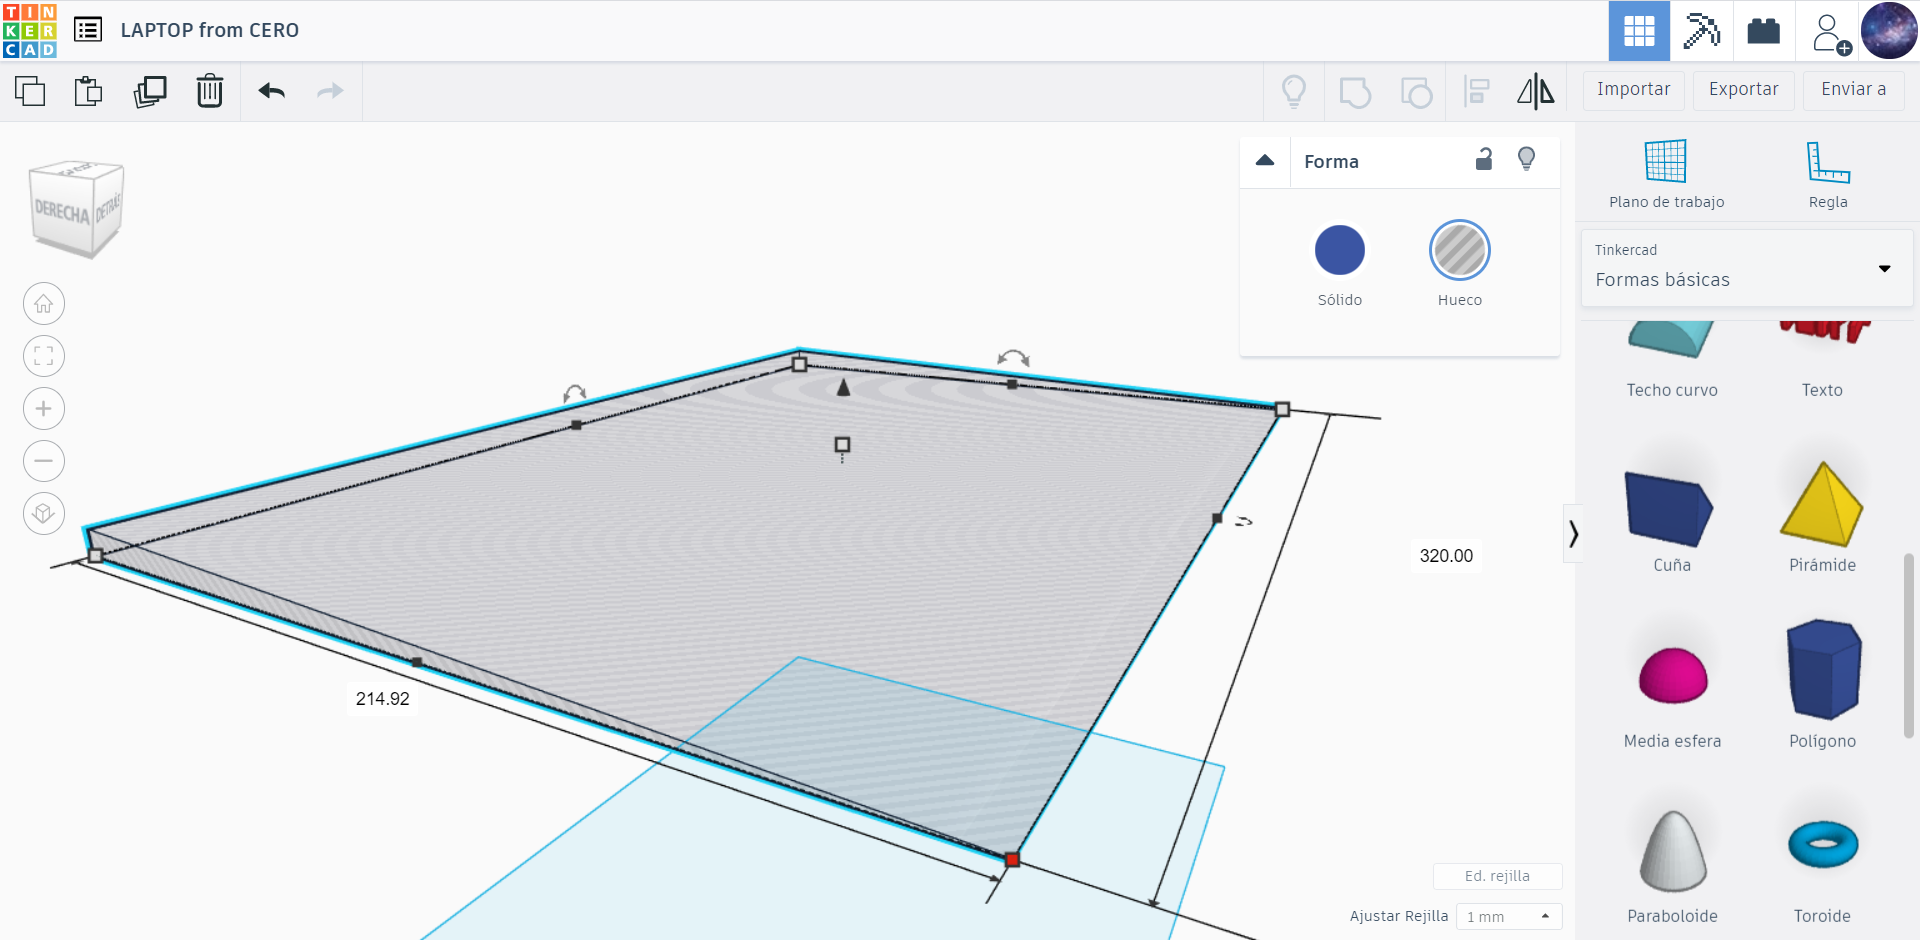Select the Regla ruler tool
This screenshot has width=1920, height=940.
1828,175
